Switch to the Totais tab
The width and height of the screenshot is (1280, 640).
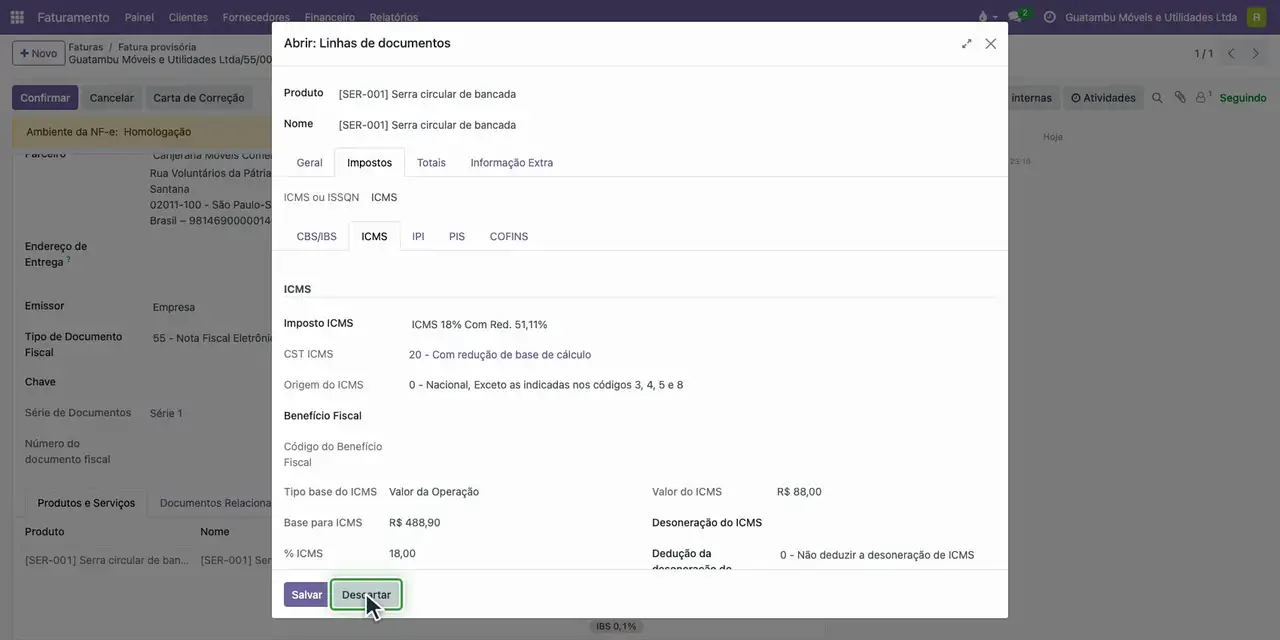coord(431,163)
